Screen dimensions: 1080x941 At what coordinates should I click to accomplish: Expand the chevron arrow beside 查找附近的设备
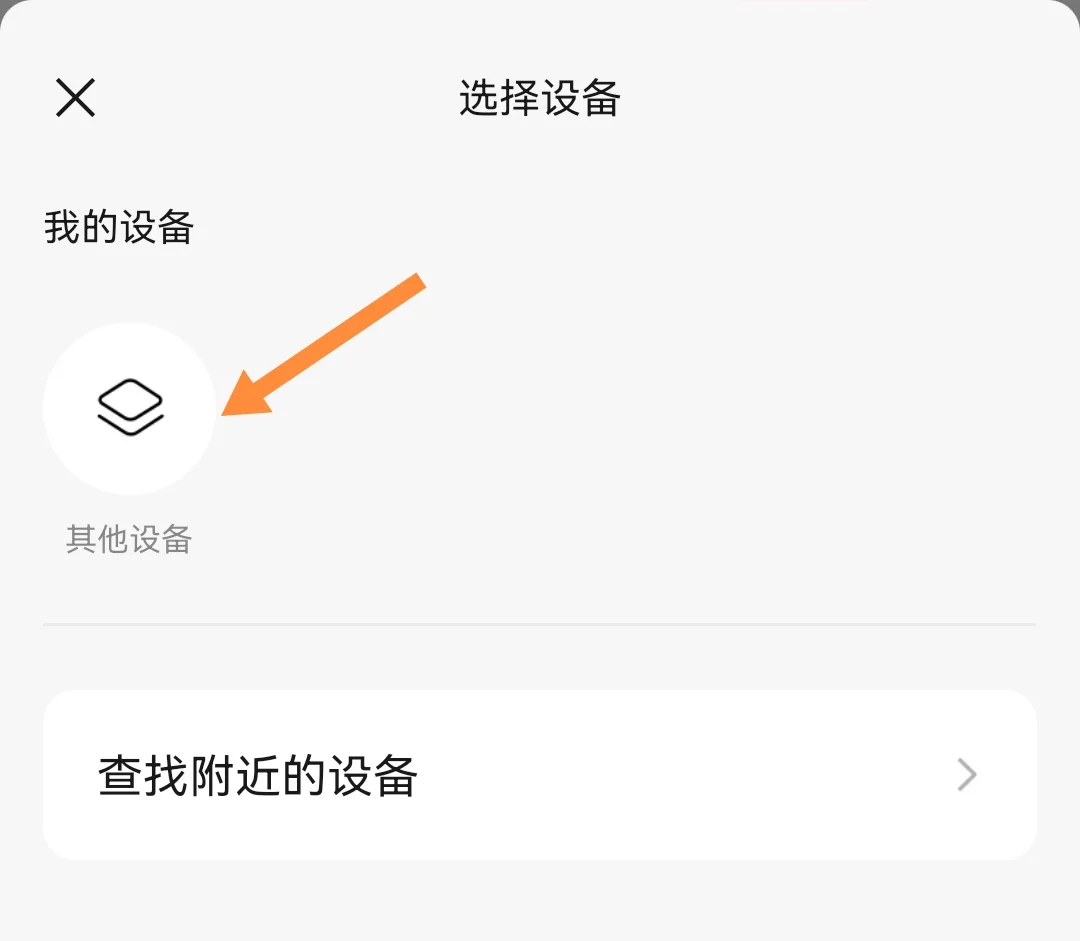[x=967, y=775]
